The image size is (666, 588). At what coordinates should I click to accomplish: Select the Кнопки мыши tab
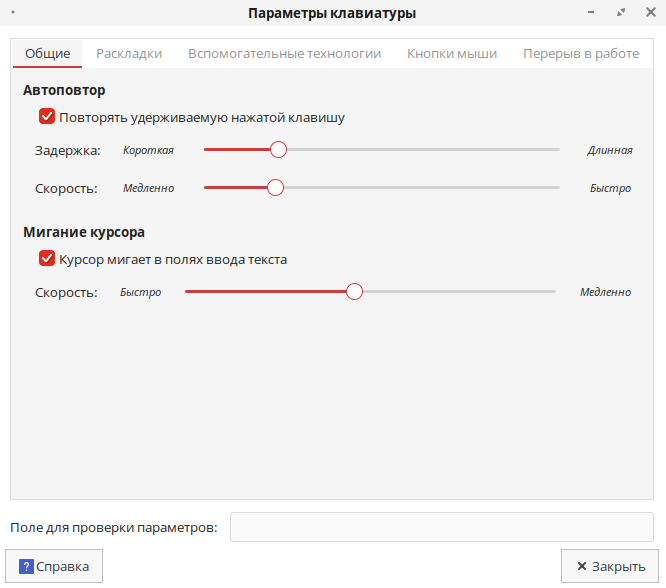pos(452,54)
